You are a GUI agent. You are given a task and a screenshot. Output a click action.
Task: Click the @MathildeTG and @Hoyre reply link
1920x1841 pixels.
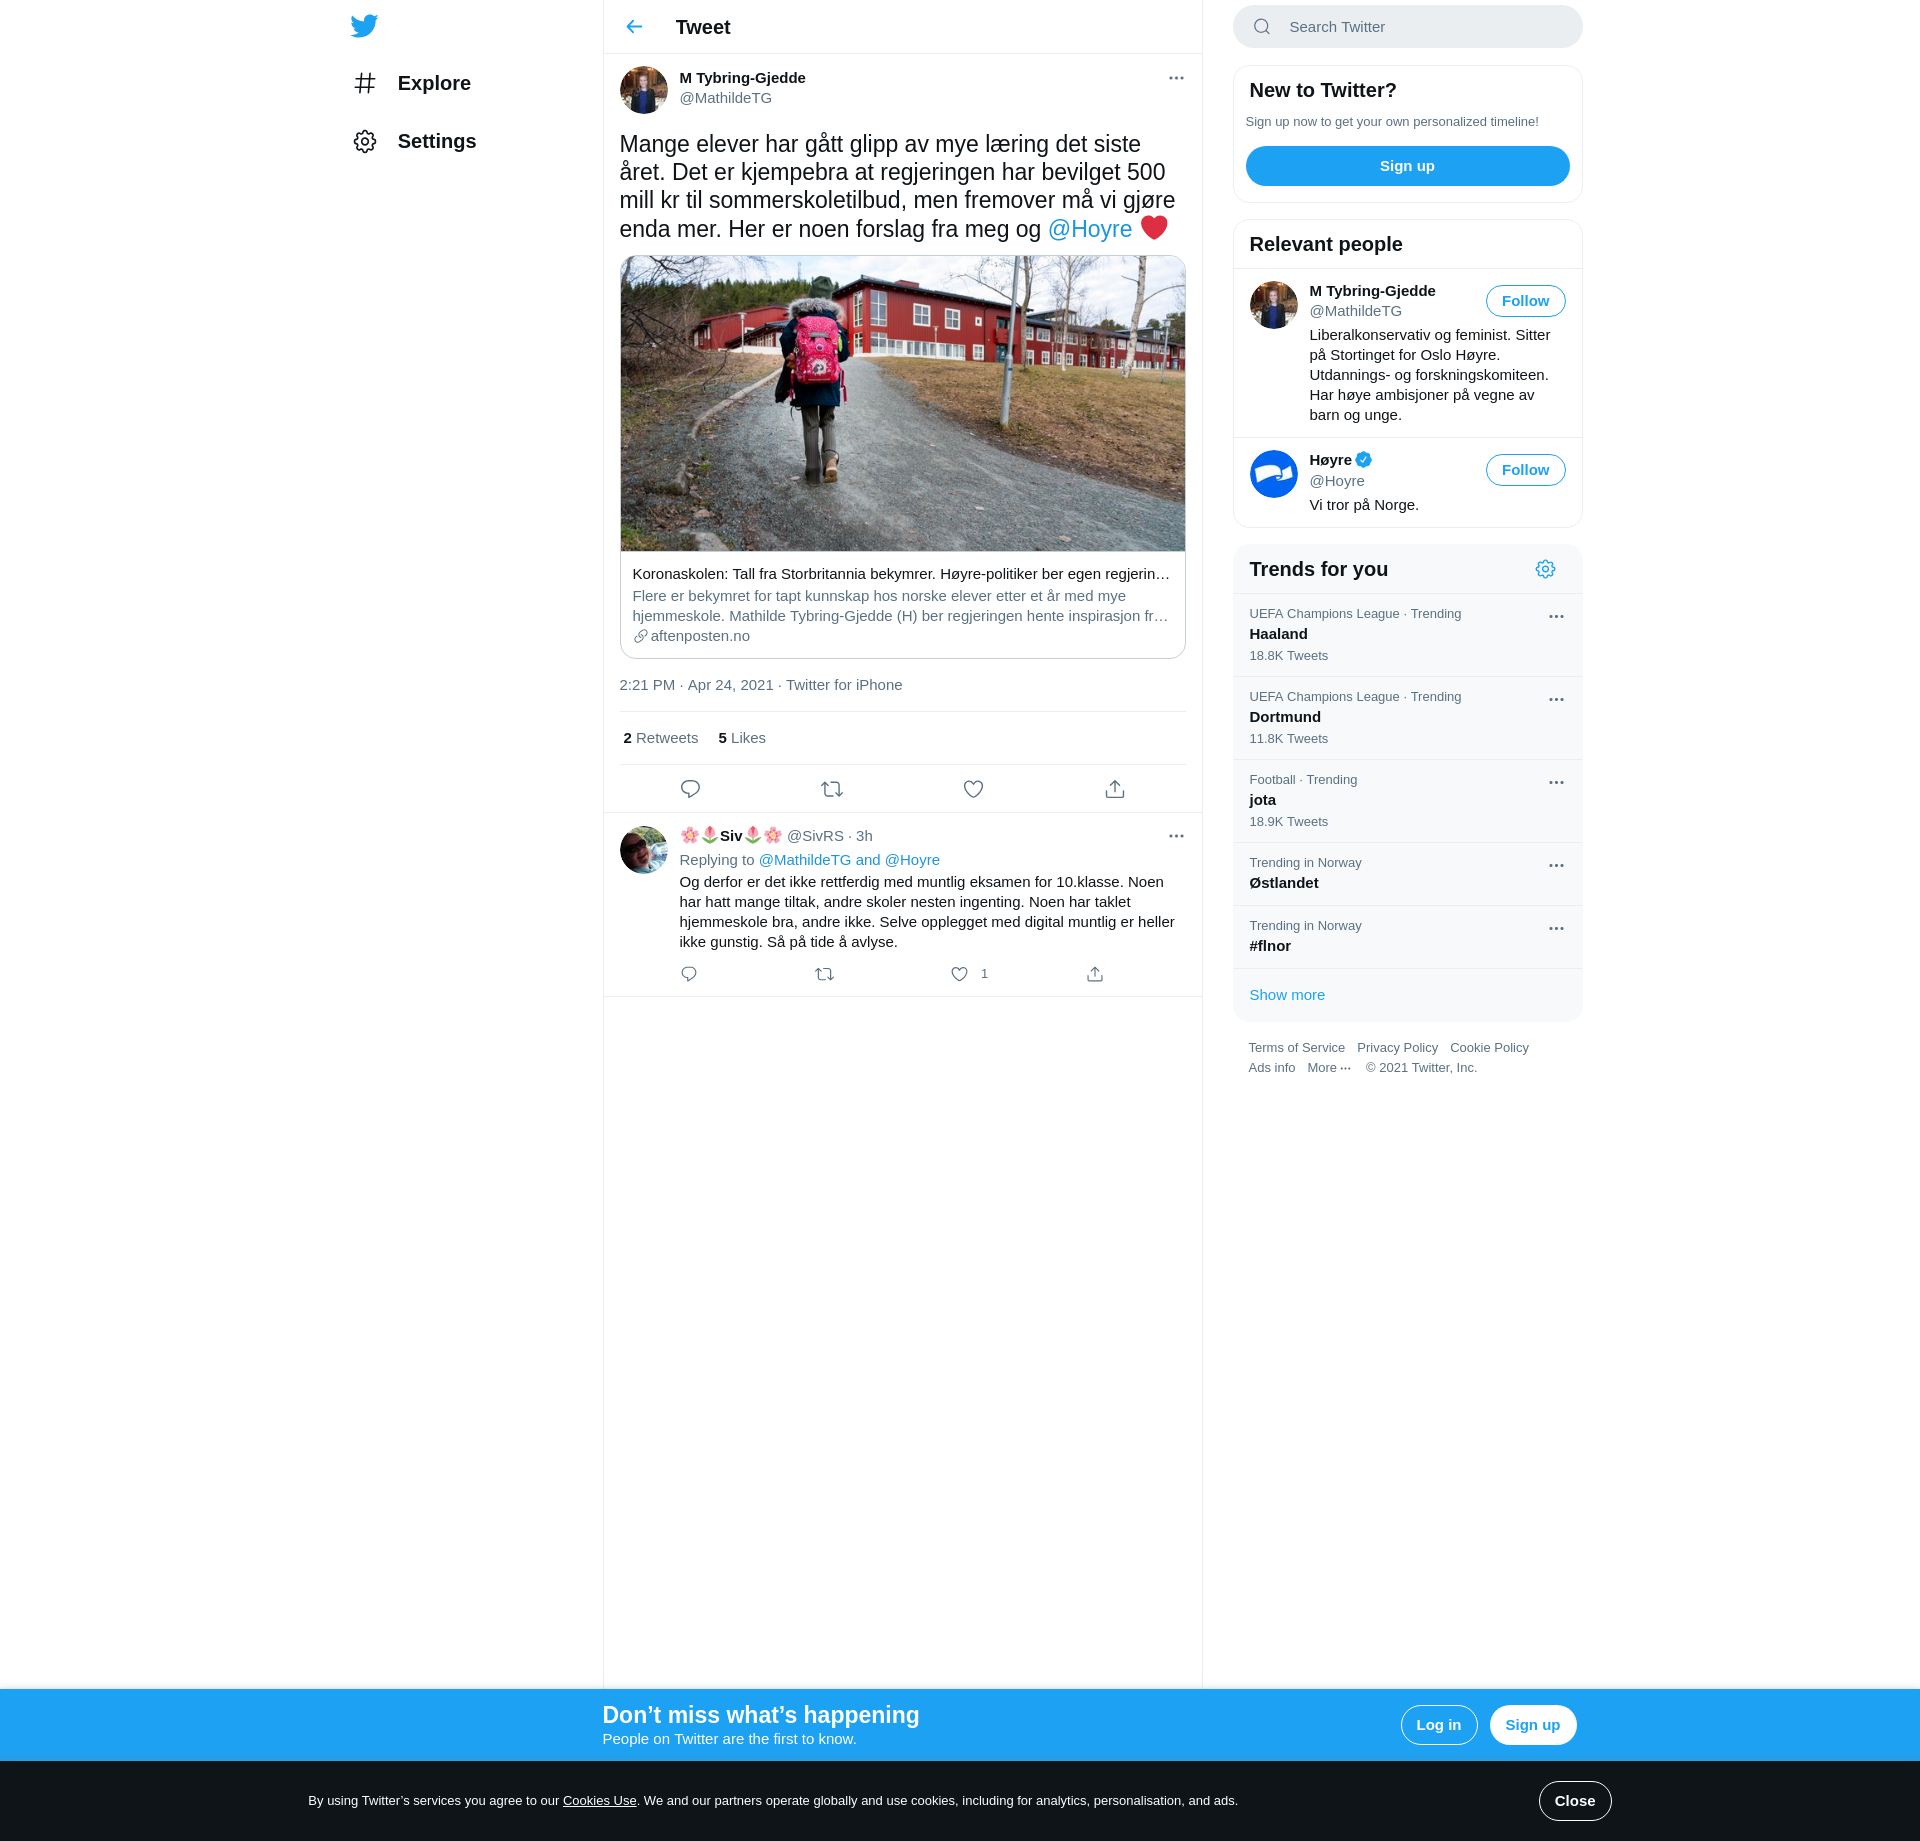point(849,860)
